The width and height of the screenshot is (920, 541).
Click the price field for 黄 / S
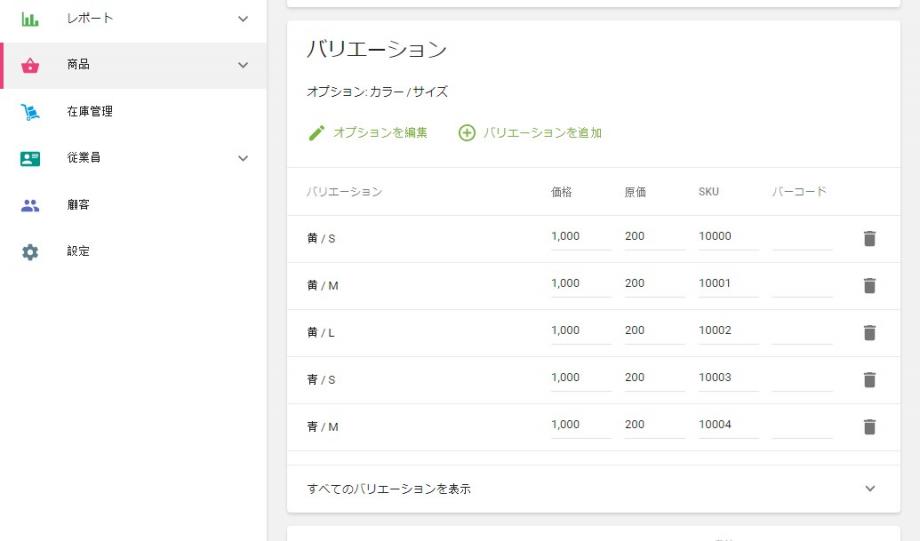coord(580,237)
